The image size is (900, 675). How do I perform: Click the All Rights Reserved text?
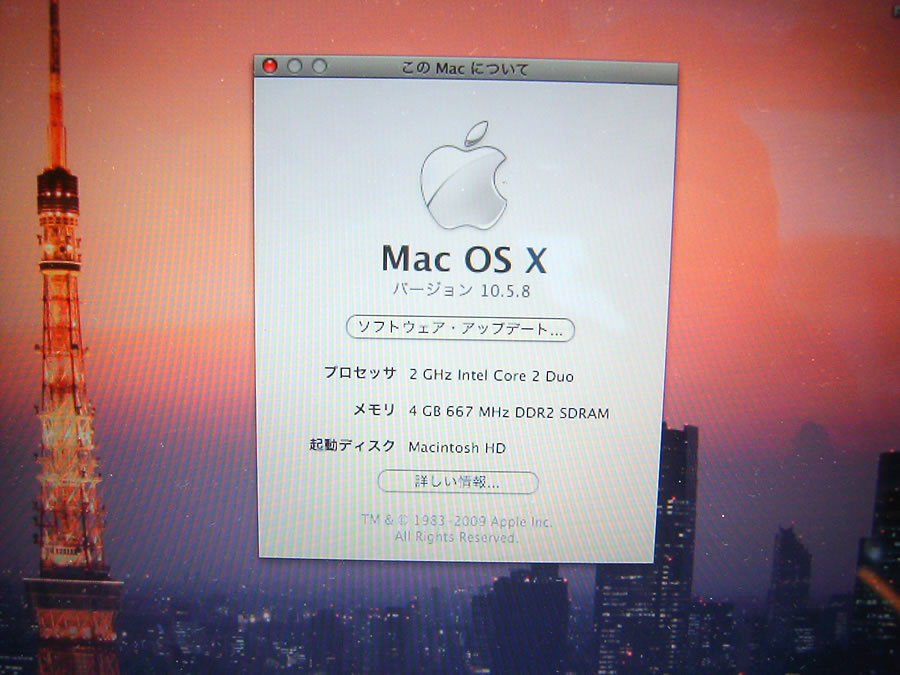click(456, 538)
